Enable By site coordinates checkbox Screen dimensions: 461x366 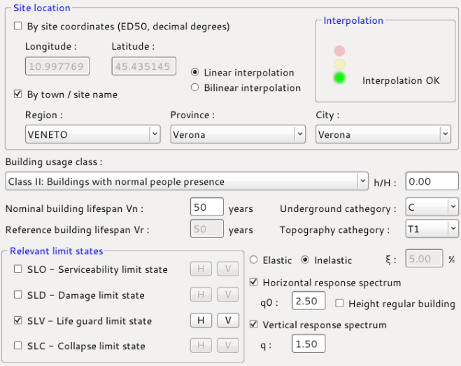click(x=18, y=26)
